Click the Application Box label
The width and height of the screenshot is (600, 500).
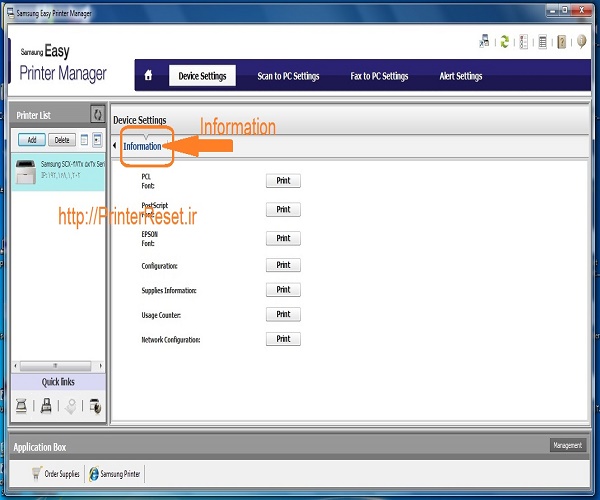pos(40,447)
